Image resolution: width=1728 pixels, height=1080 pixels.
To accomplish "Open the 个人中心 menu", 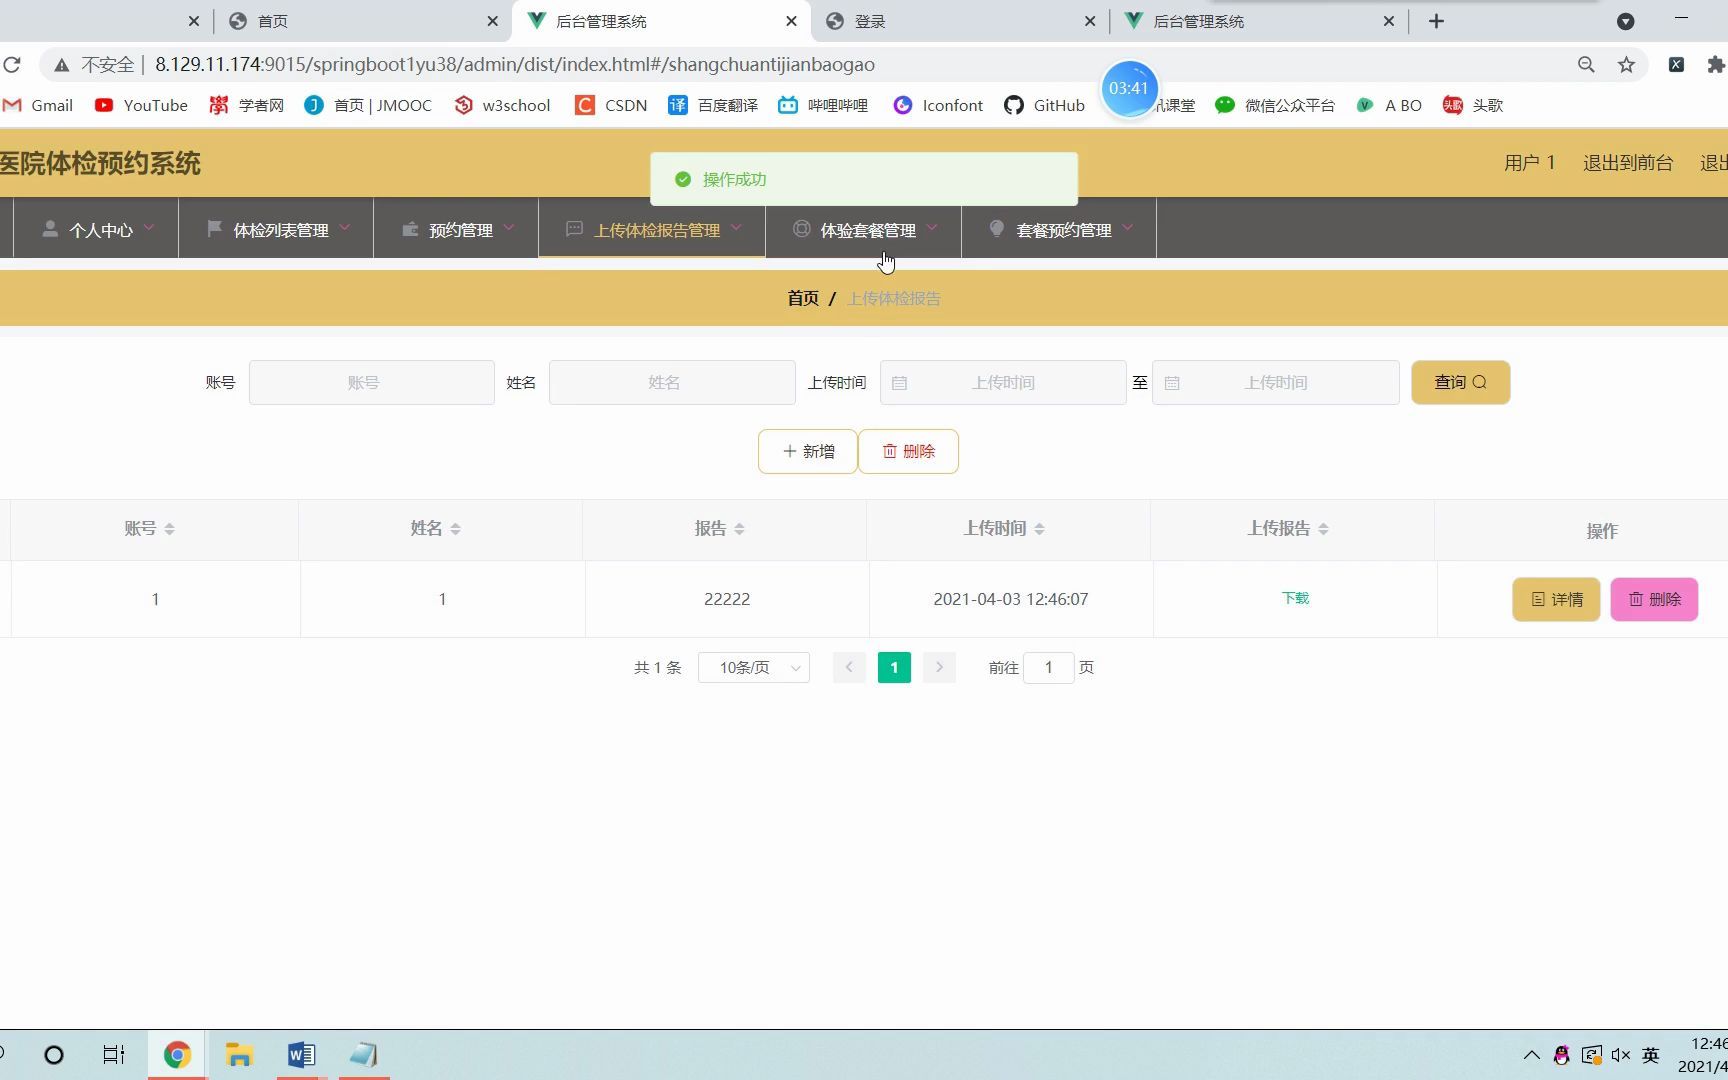I will pyautogui.click(x=97, y=230).
